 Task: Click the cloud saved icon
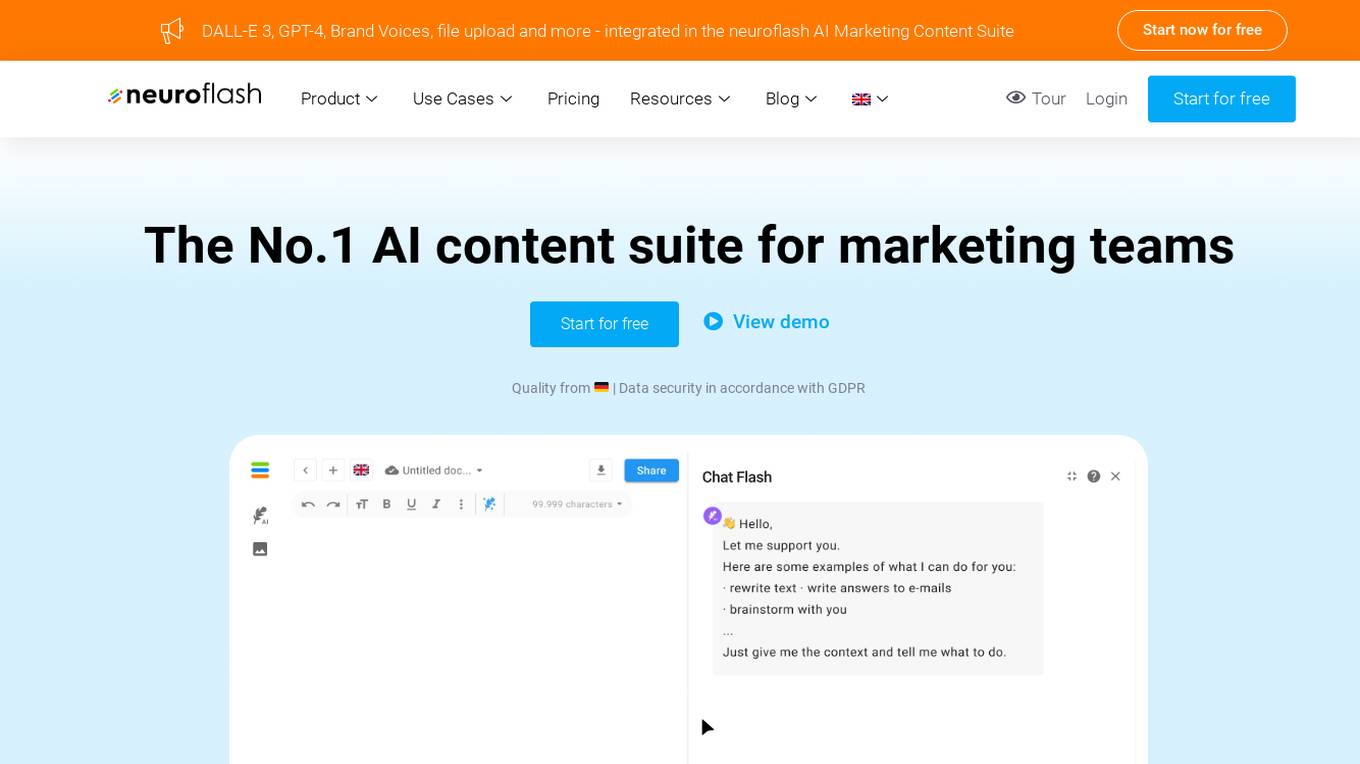[392, 470]
